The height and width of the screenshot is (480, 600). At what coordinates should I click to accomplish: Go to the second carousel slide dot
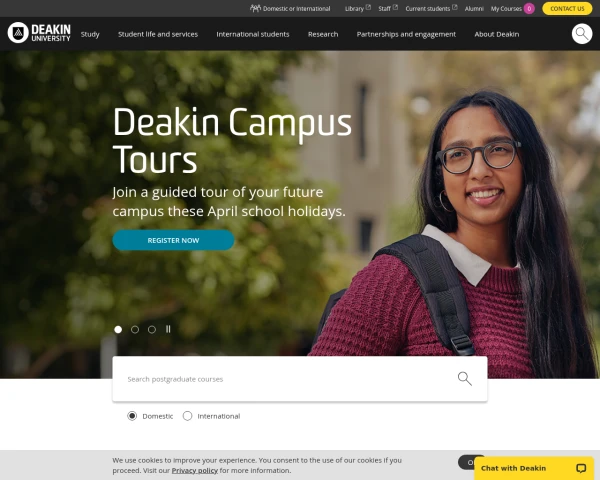pos(135,330)
